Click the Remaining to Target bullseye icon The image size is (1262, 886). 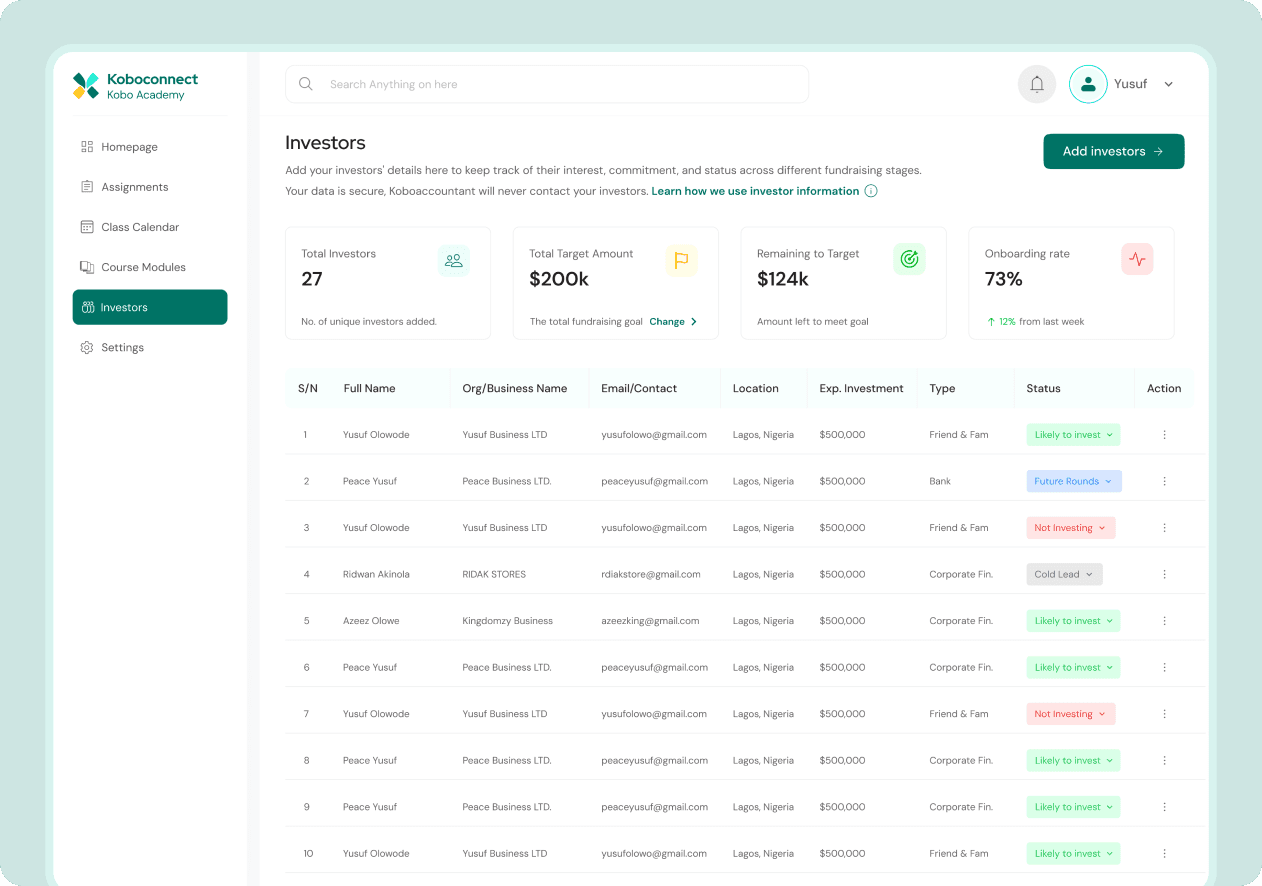(909, 260)
